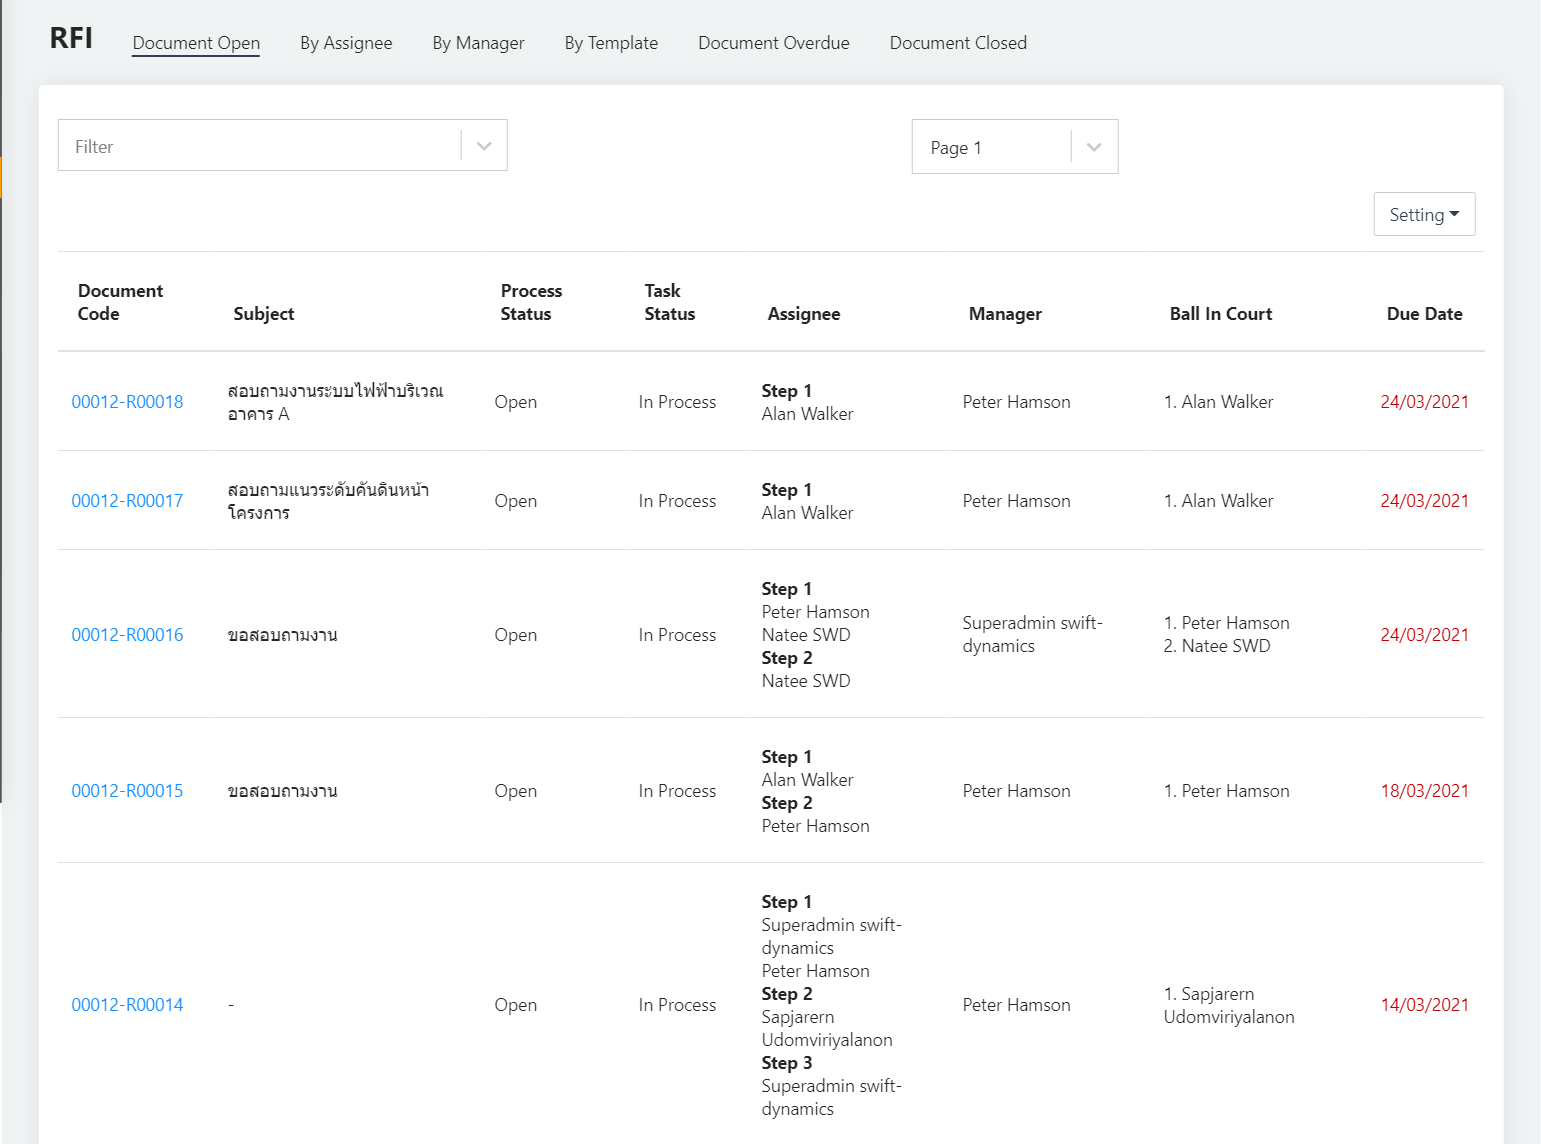
Task: Expand the Filter dropdown chevron
Action: [484, 146]
